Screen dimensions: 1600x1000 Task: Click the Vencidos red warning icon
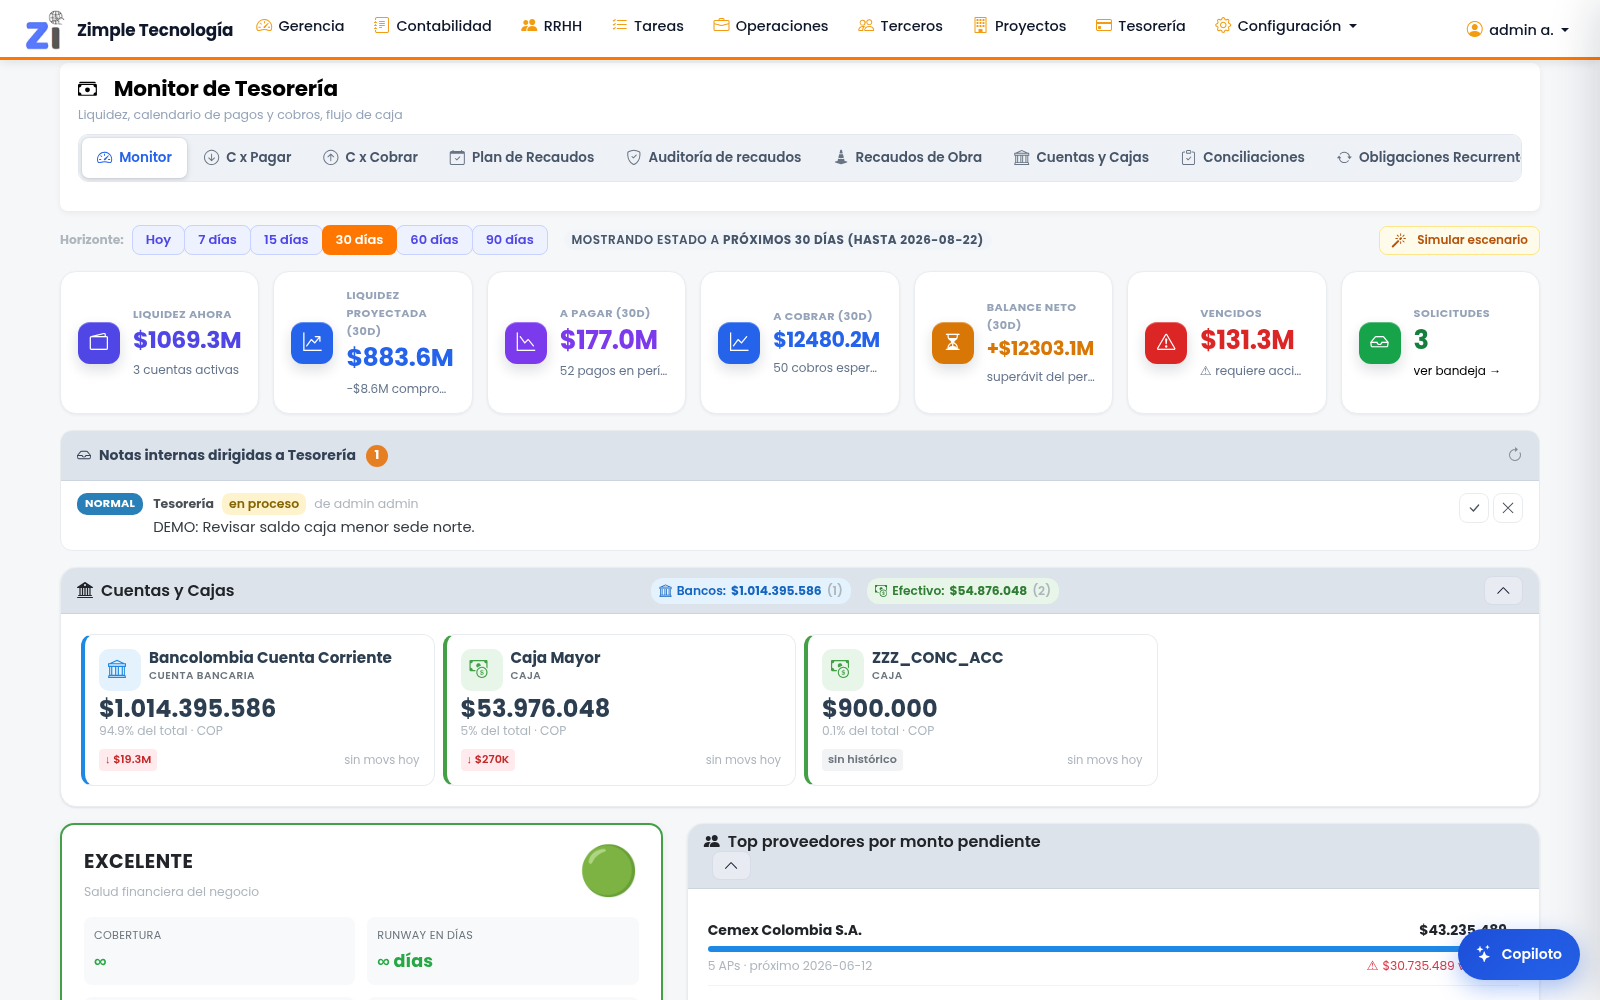click(1166, 343)
